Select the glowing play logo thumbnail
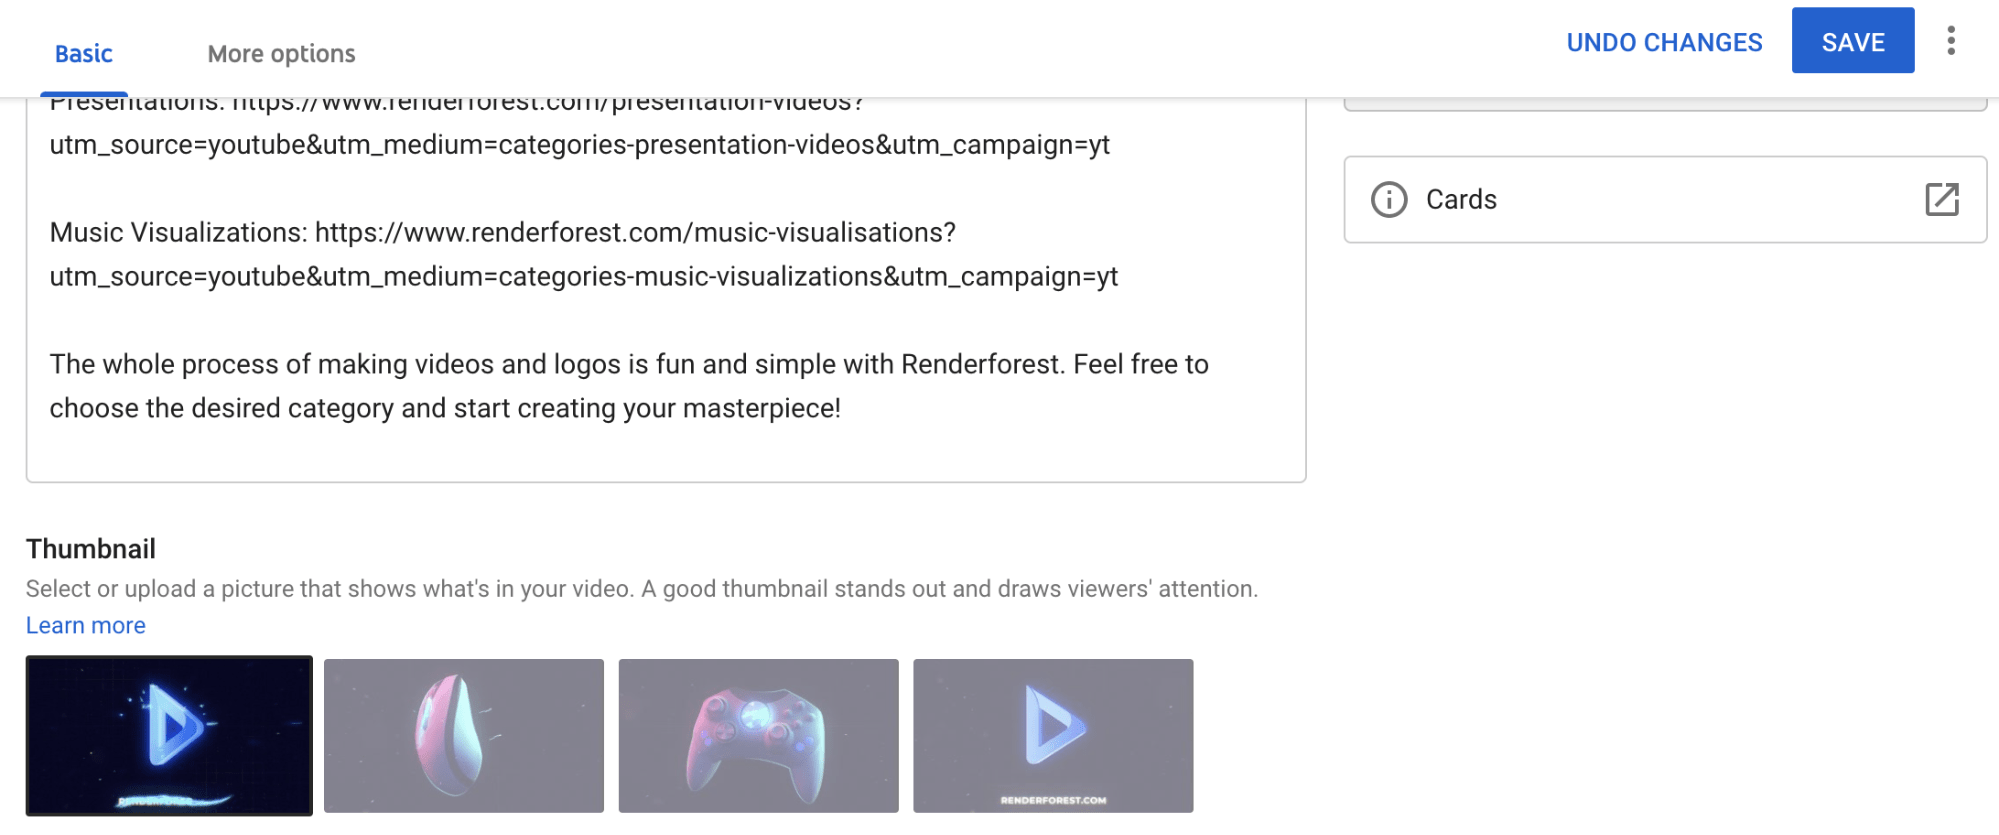Screen dimensions: 1999x835 pyautogui.click(x=169, y=735)
